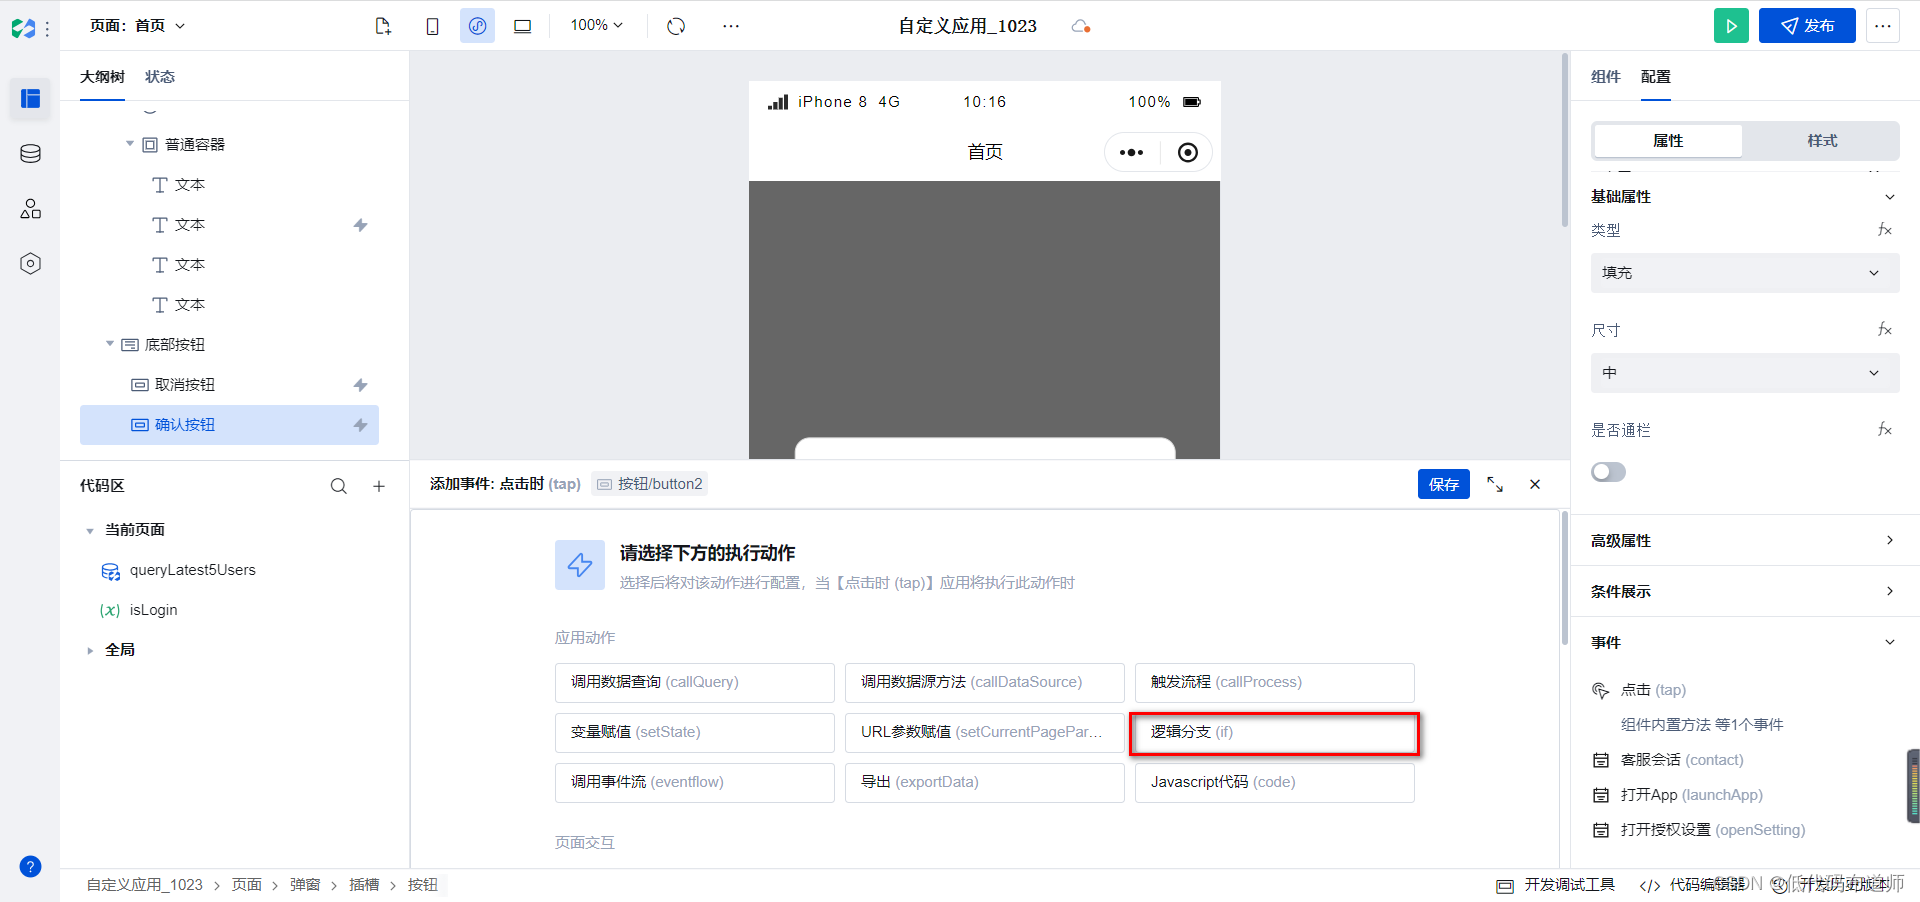The width and height of the screenshot is (1920, 902).
Task: Open the more menu beside 发布 button
Action: click(x=1883, y=26)
